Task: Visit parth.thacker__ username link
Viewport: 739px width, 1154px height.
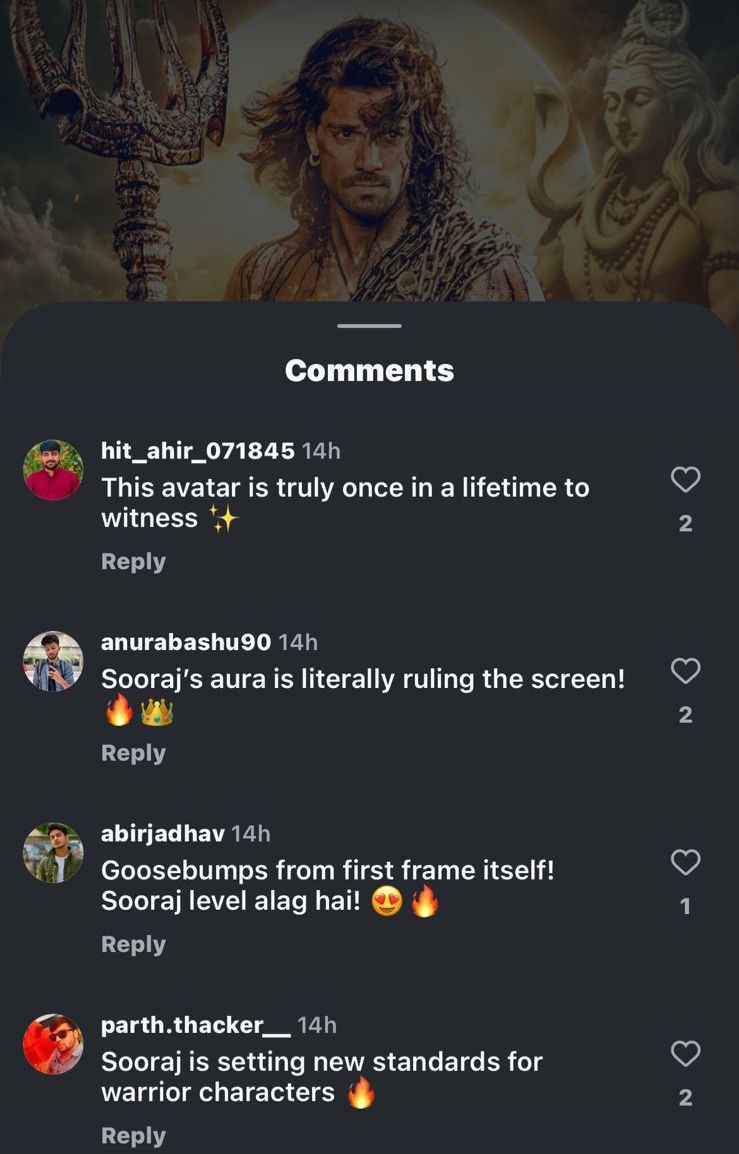Action: [195, 1025]
